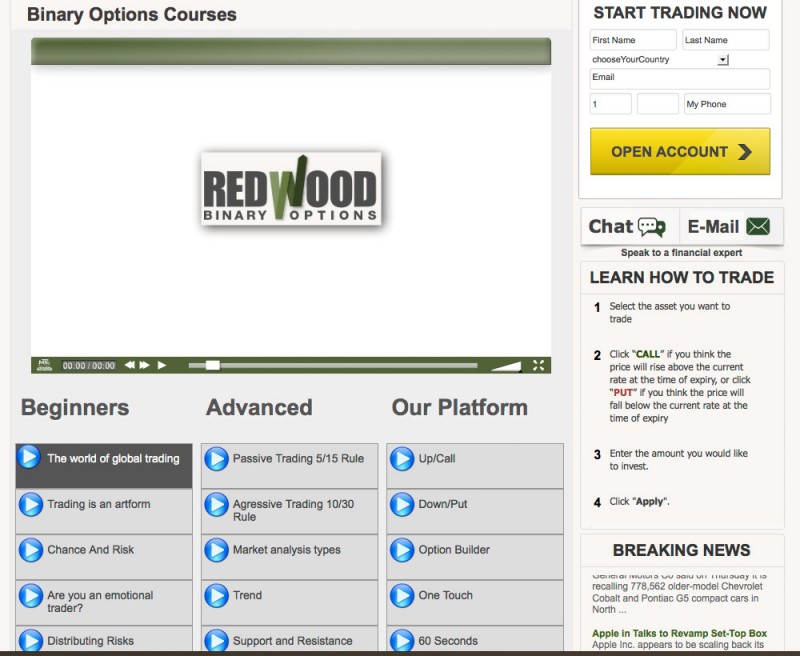Click the fast-forward button in video player
800x656 pixels.
[x=144, y=365]
